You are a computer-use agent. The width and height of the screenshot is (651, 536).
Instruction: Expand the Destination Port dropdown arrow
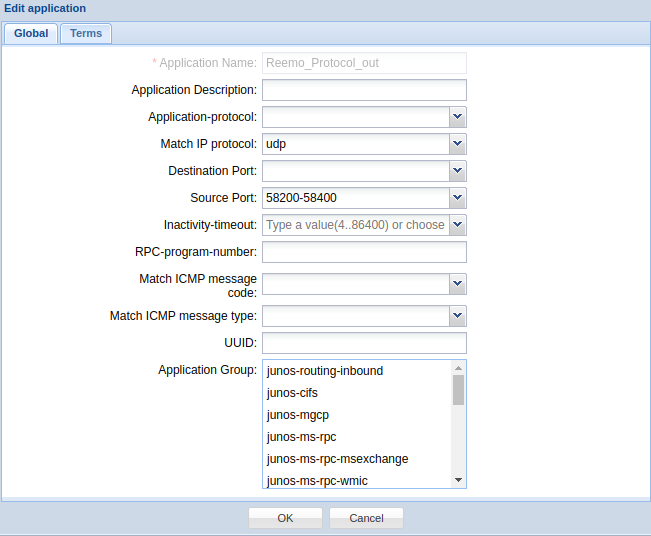pos(457,171)
